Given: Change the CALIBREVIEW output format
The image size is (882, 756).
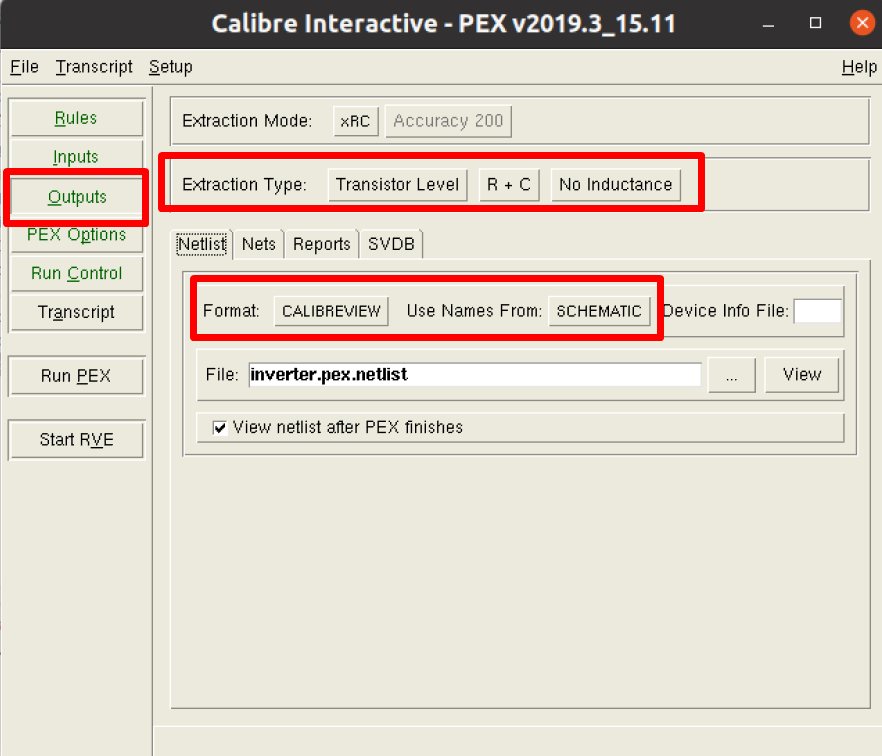Looking at the screenshot, I should pos(331,311).
